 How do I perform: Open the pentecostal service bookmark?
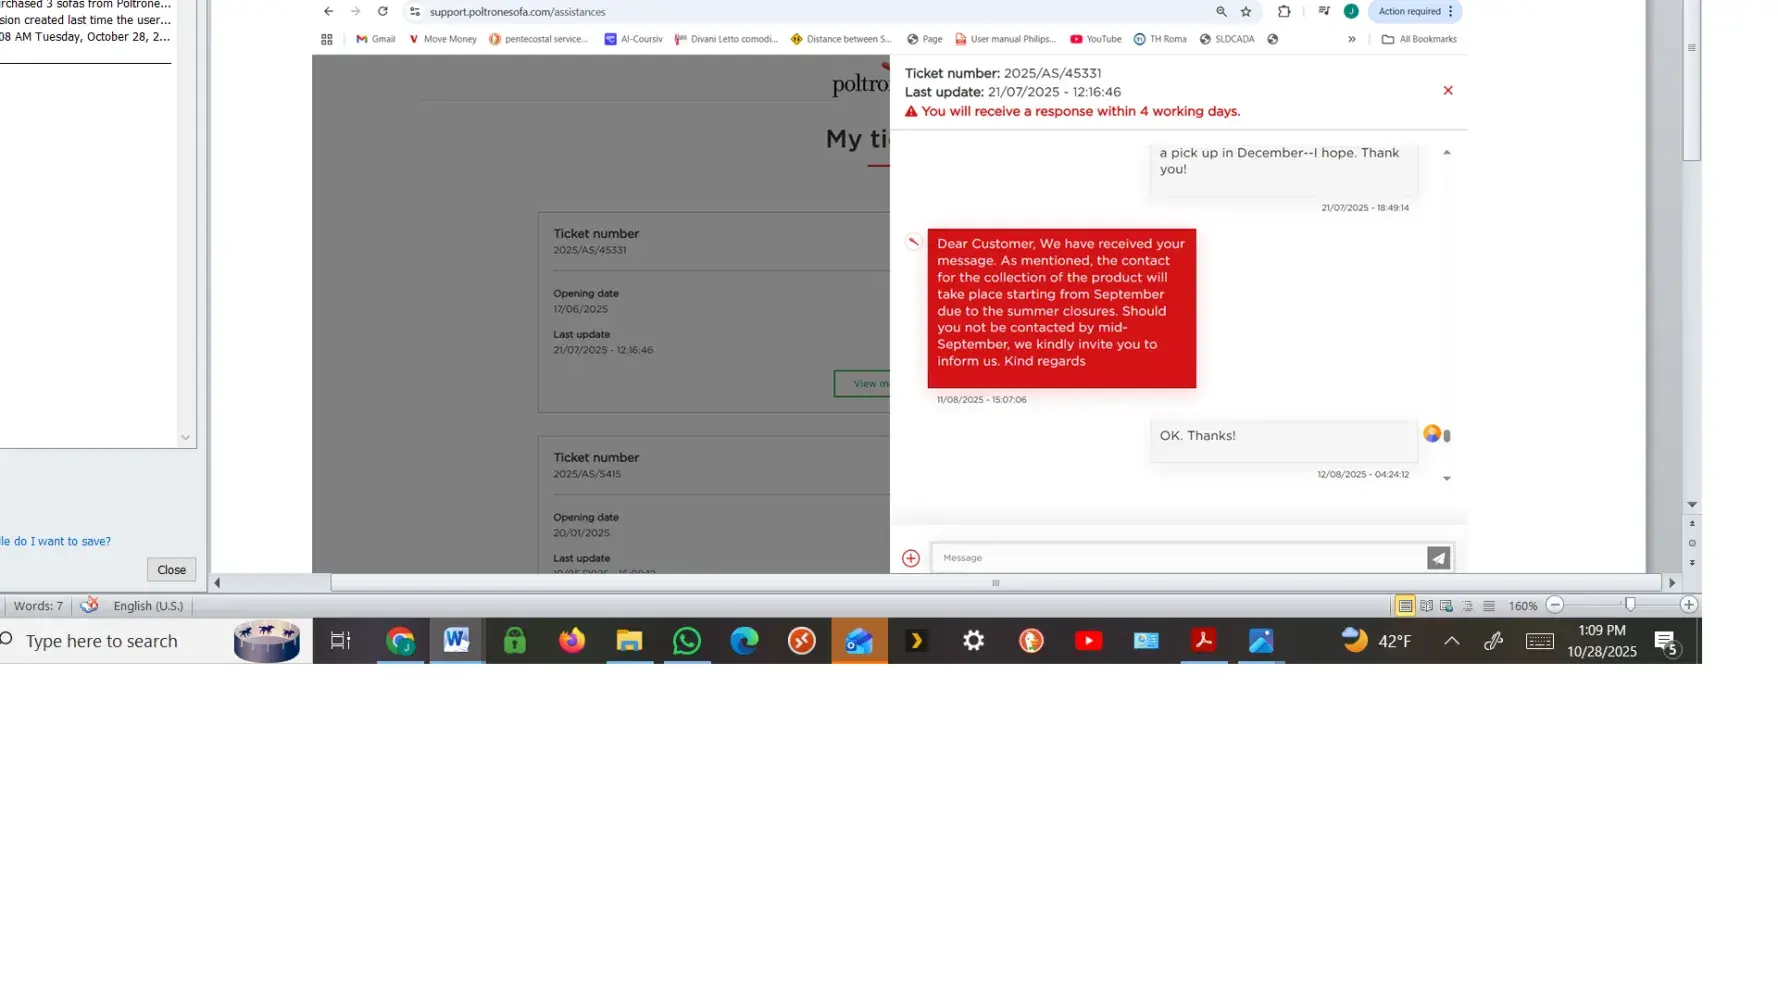click(538, 39)
